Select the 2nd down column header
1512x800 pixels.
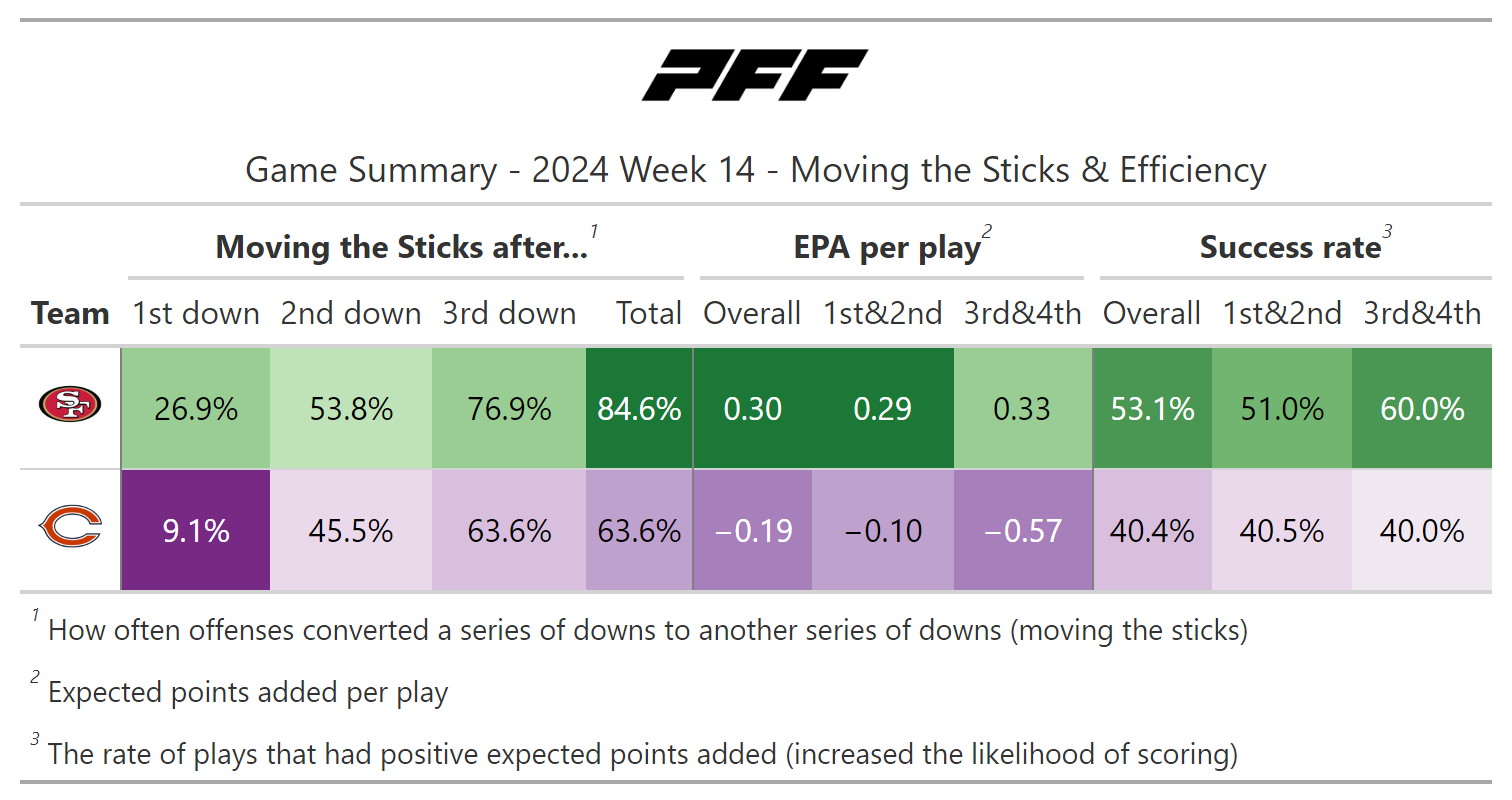[x=351, y=313]
